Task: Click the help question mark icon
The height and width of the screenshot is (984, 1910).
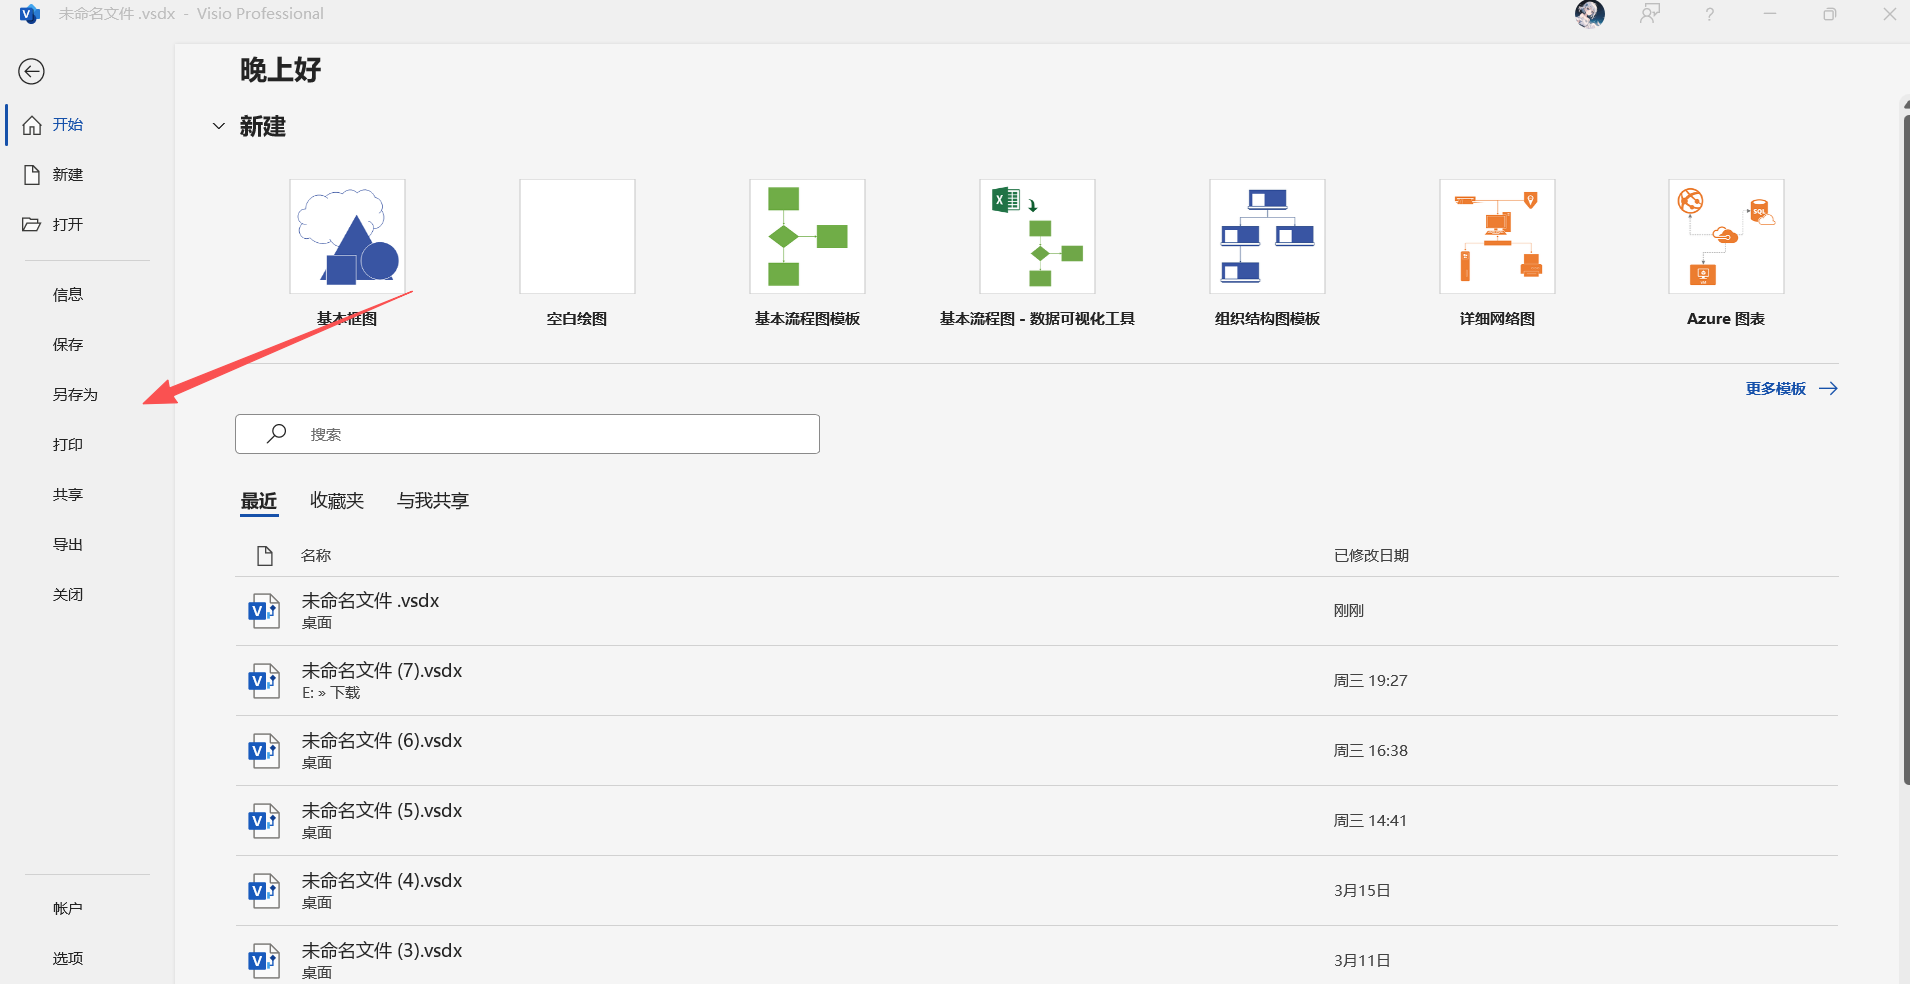Action: (x=1709, y=14)
